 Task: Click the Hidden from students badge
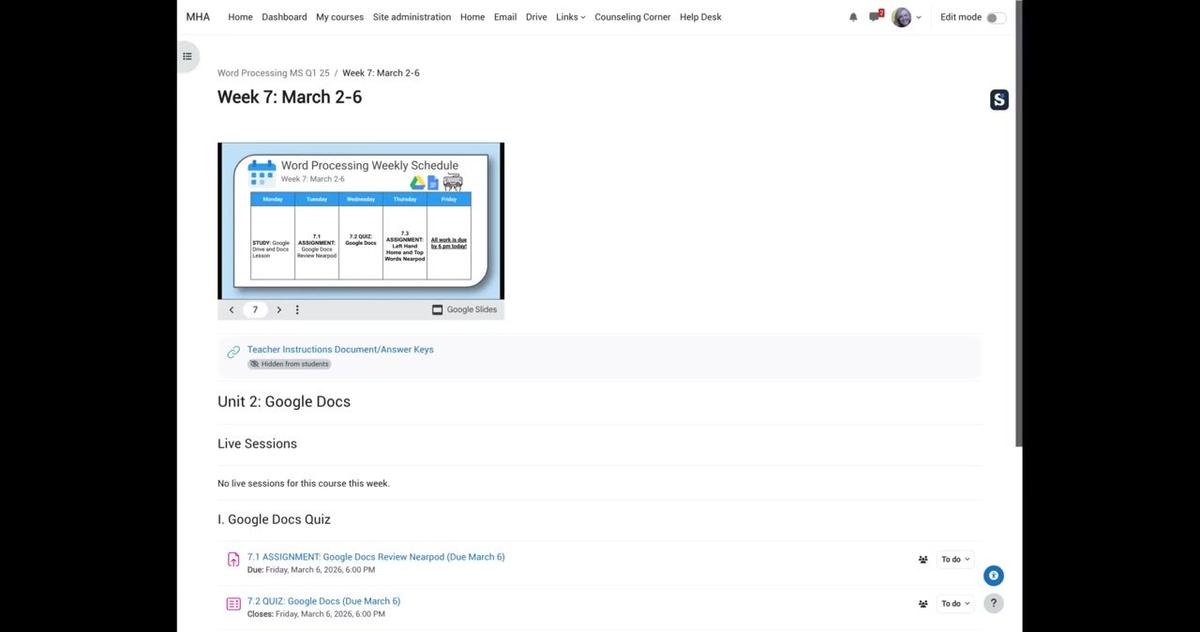pyautogui.click(x=289, y=364)
